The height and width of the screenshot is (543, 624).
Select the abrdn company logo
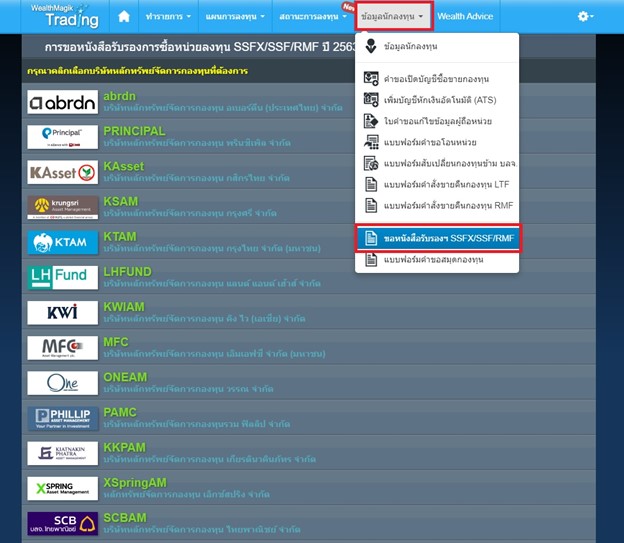click(x=62, y=102)
